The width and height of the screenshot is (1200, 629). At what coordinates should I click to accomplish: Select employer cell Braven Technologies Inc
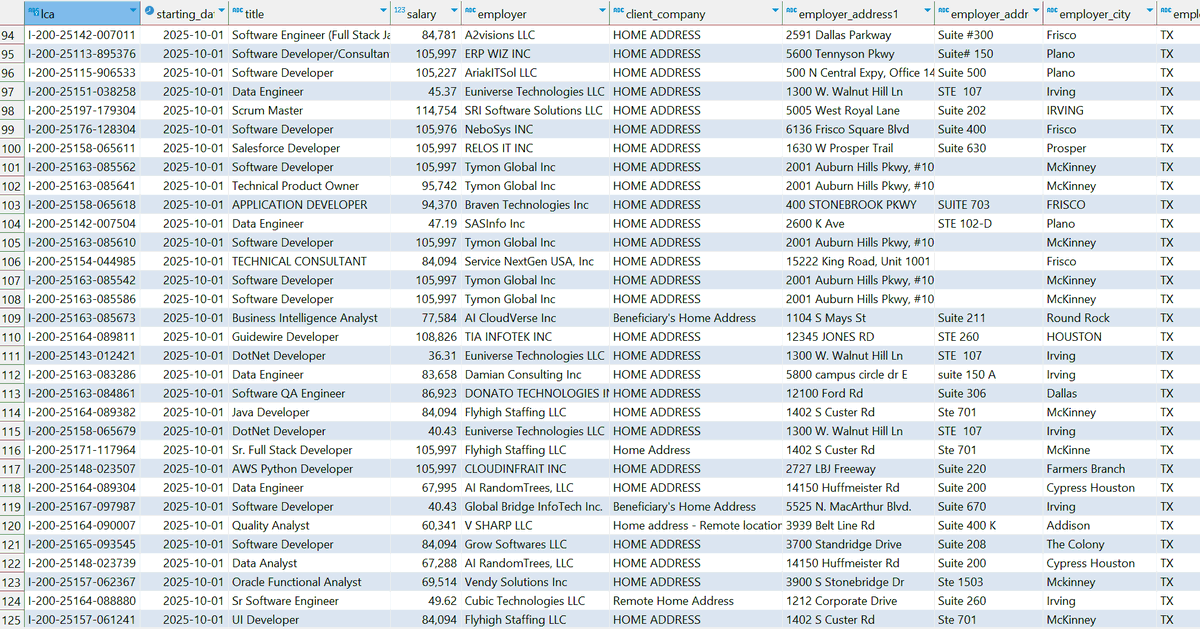(x=535, y=205)
